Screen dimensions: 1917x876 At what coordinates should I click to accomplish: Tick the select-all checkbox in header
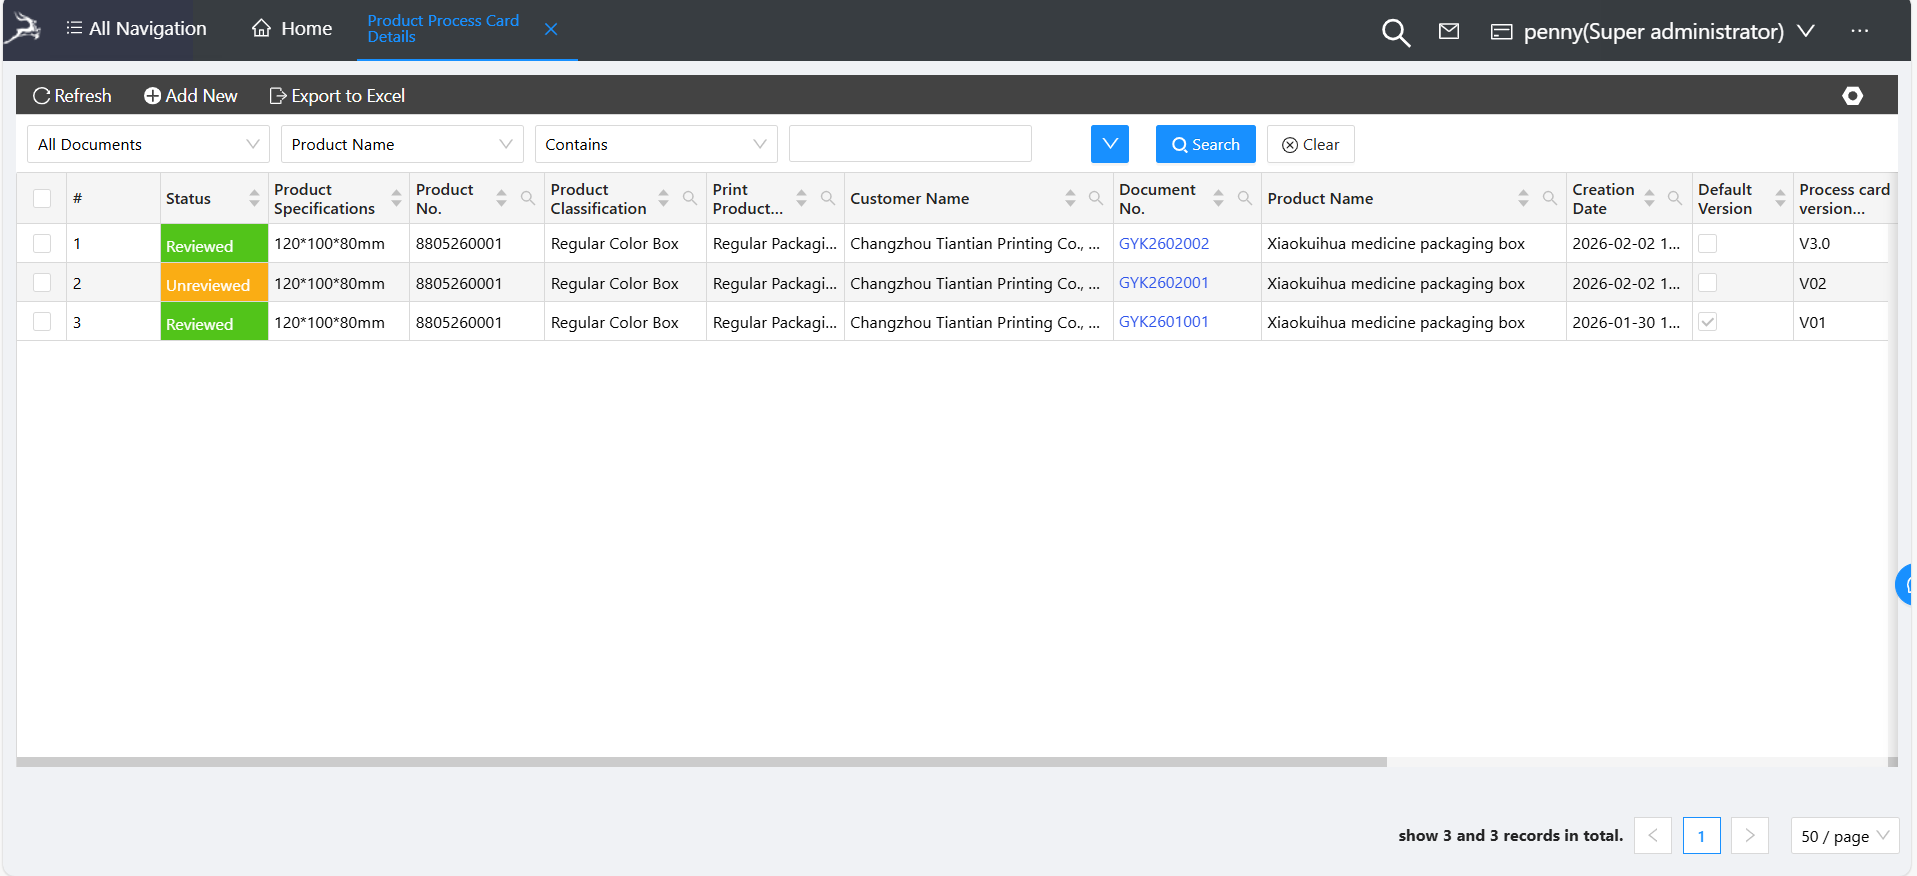pyautogui.click(x=42, y=198)
